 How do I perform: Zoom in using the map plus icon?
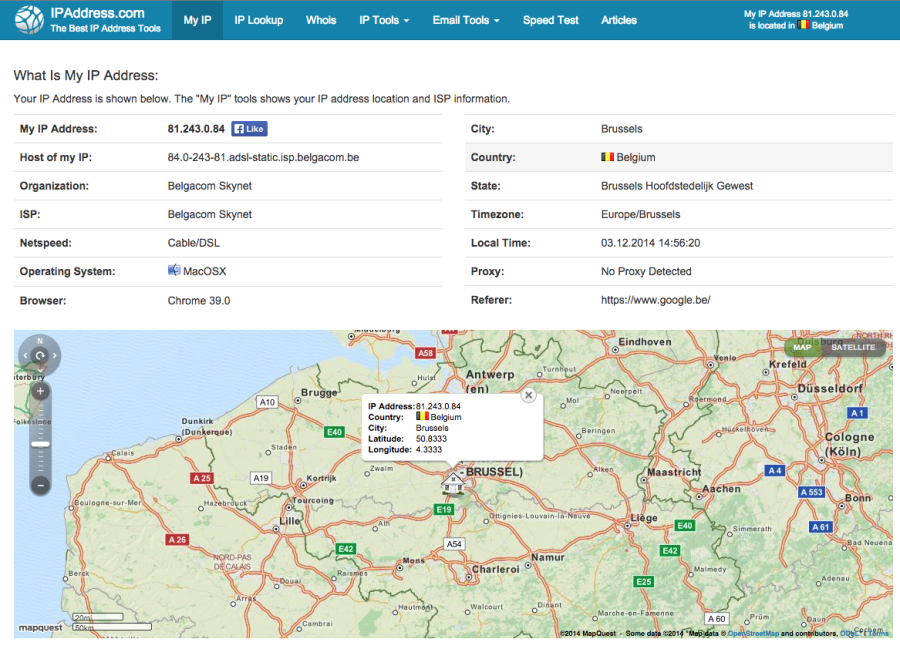coord(39,391)
